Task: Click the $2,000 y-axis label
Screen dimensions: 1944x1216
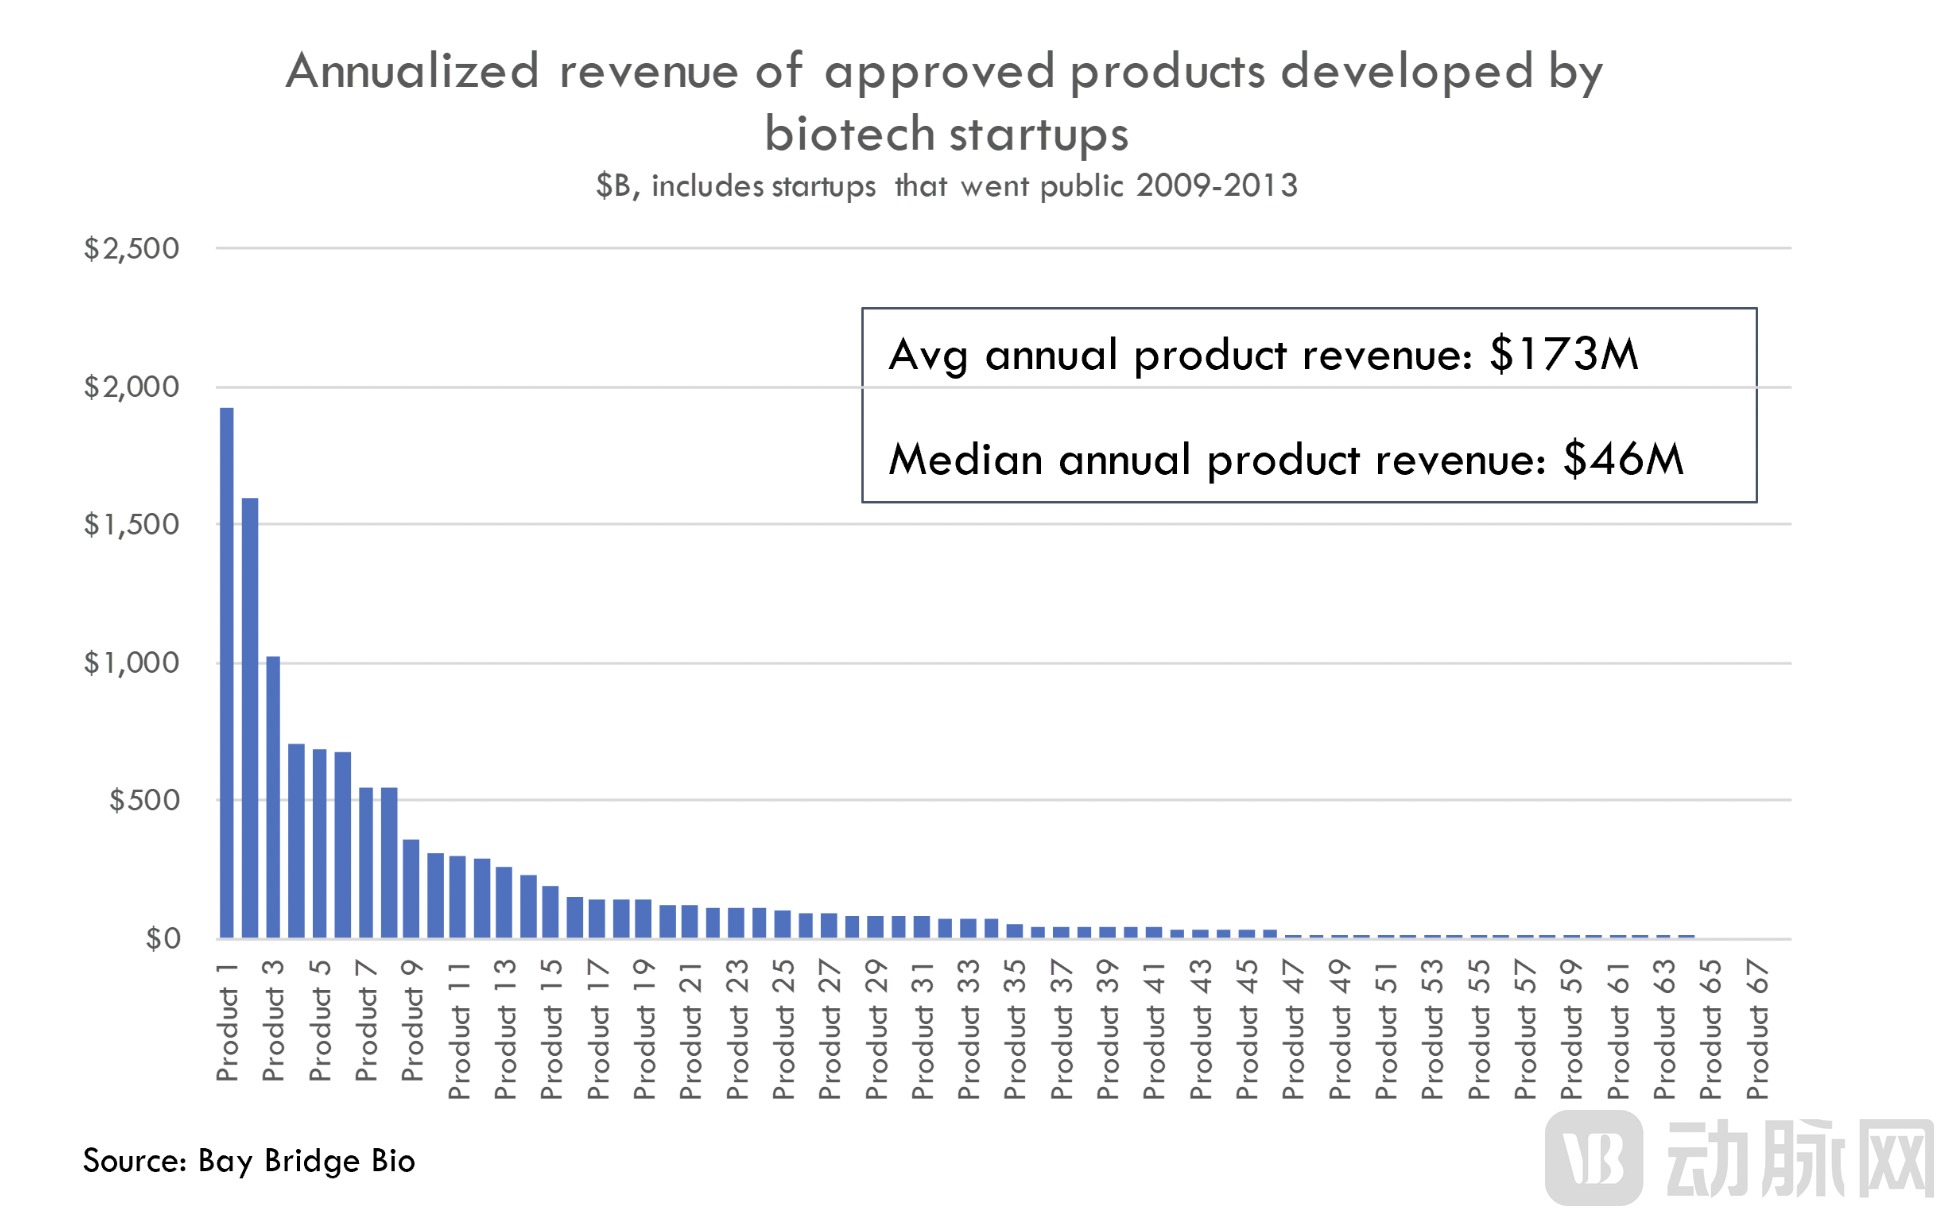Action: (x=132, y=386)
